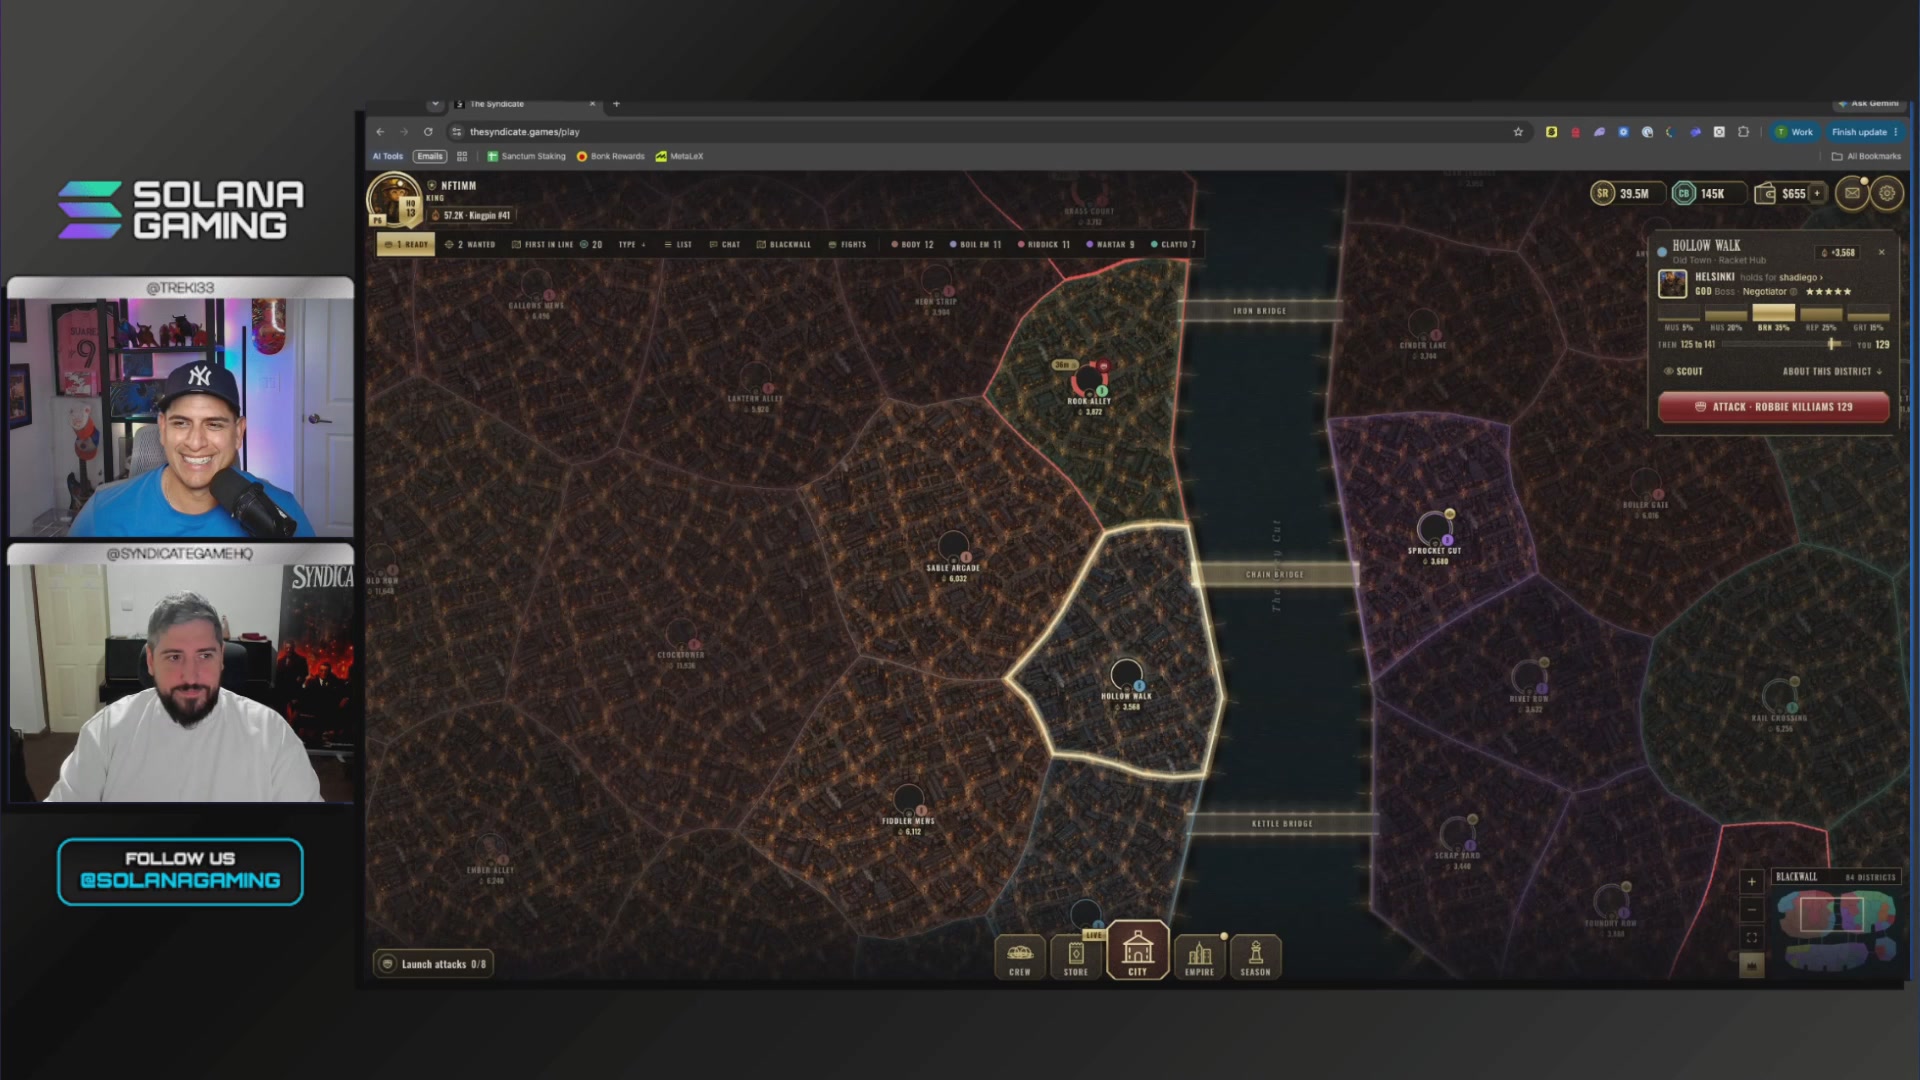Open the Chat tab
1920x1080 pixels.
(725, 244)
